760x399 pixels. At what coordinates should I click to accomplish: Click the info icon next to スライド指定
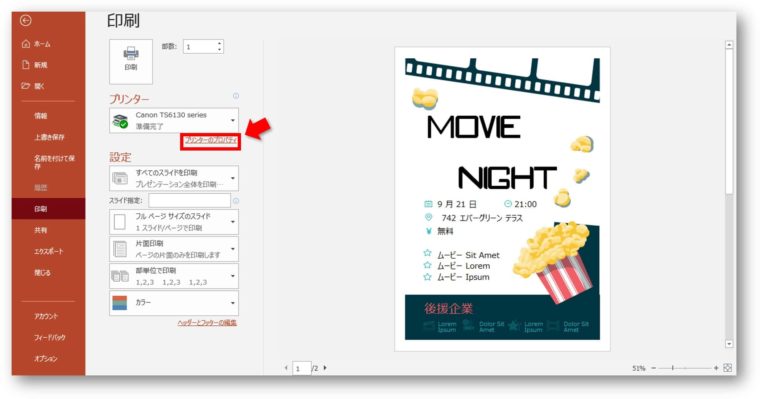236,201
